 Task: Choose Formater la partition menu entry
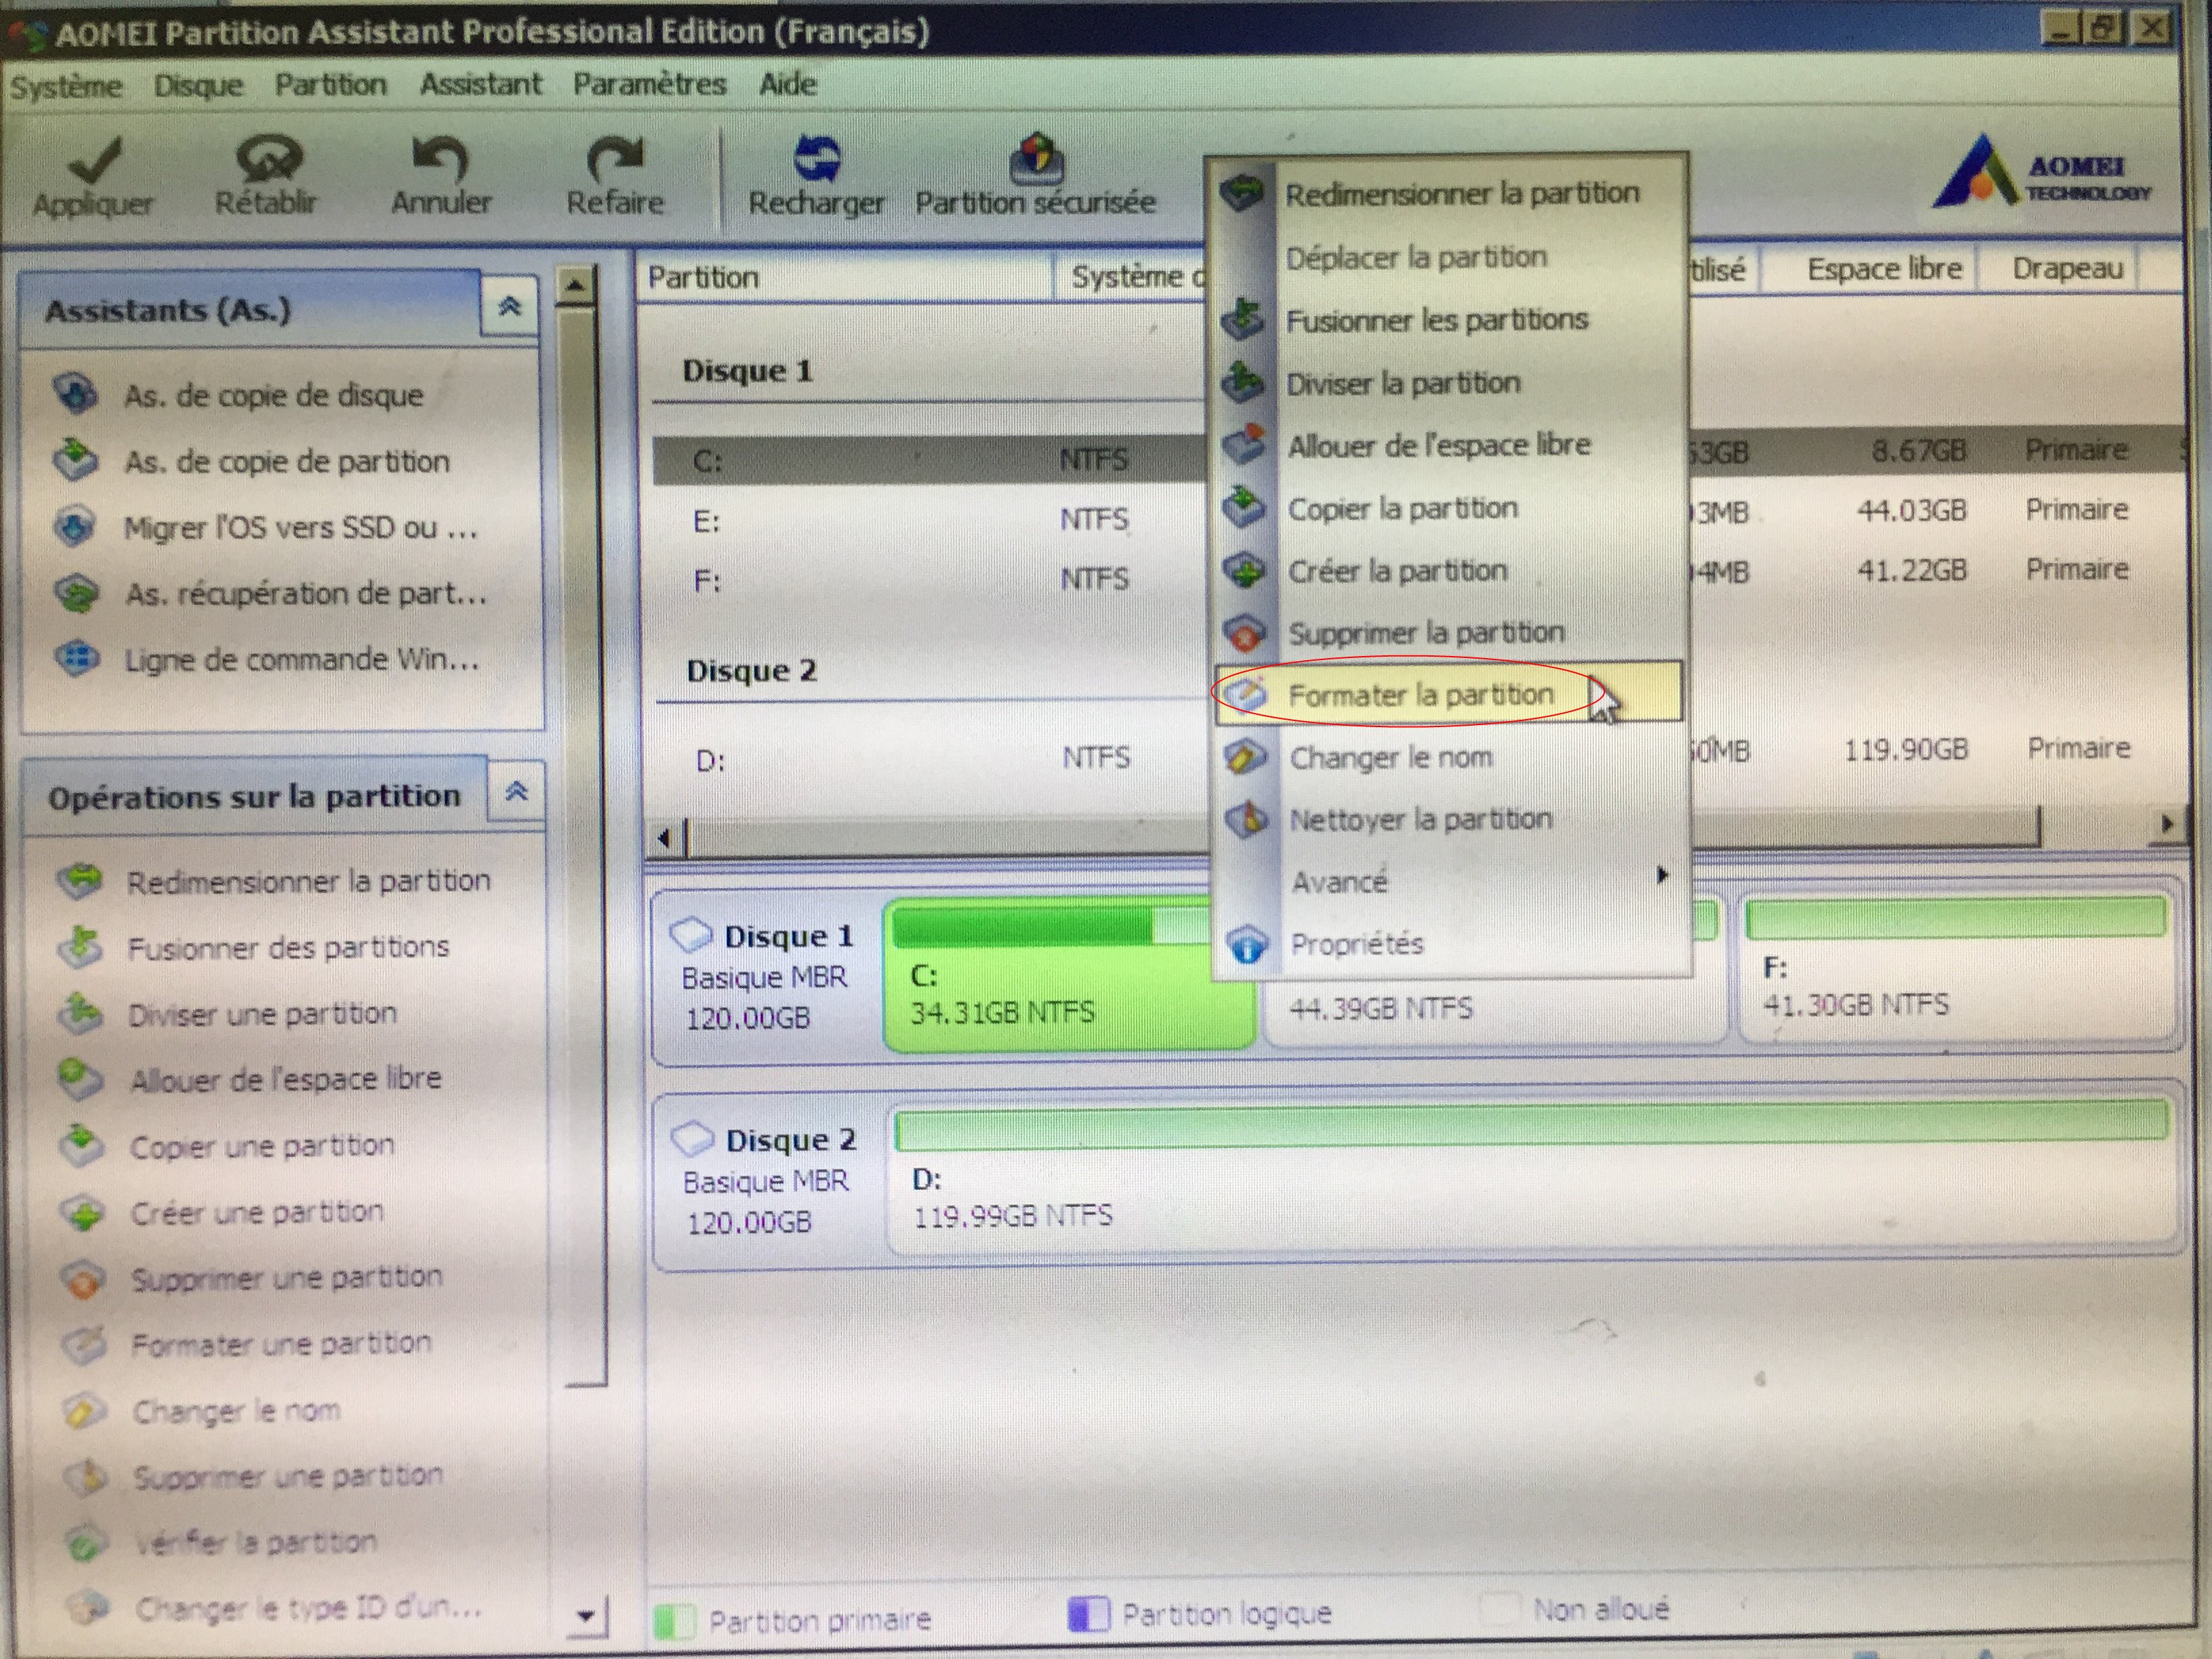pos(1420,694)
